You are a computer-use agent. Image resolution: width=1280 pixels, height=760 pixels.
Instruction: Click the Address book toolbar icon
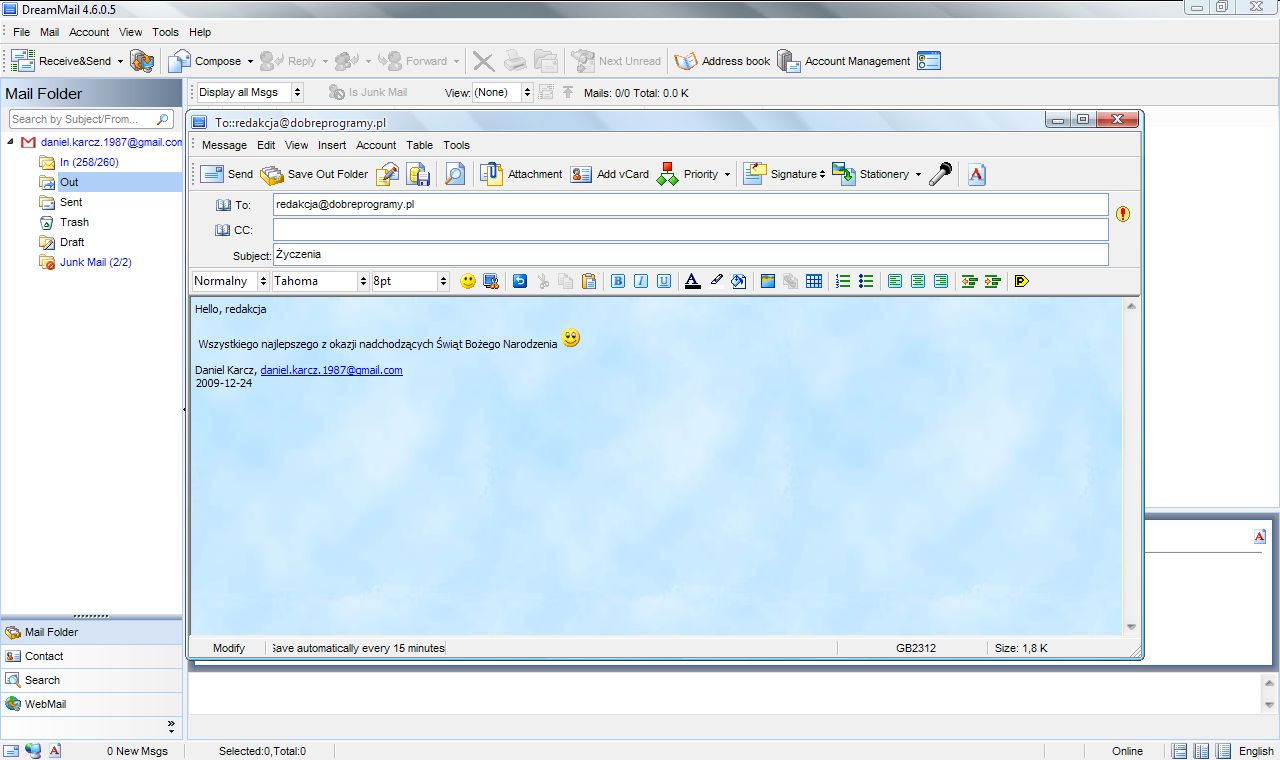(x=685, y=61)
